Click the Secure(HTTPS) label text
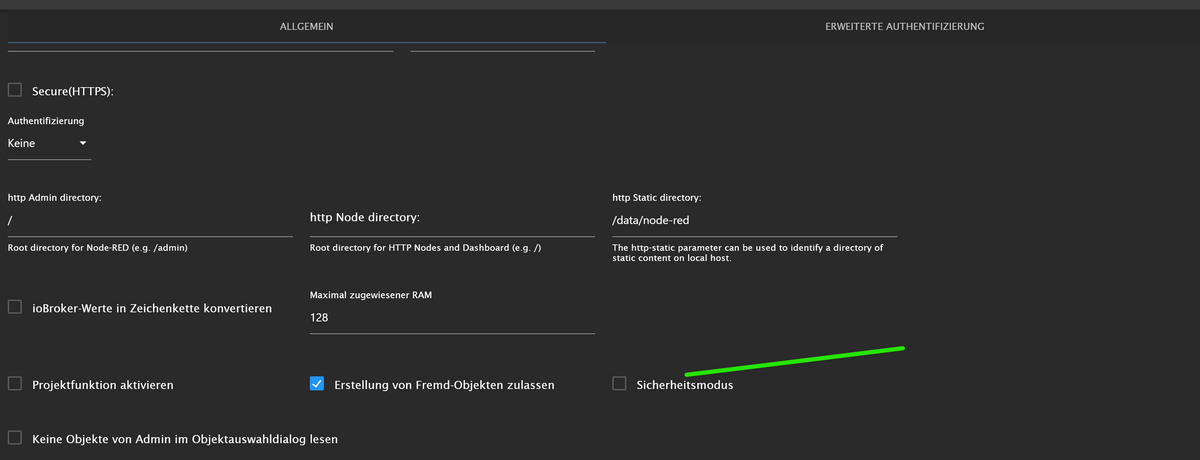1200x460 pixels. click(73, 92)
